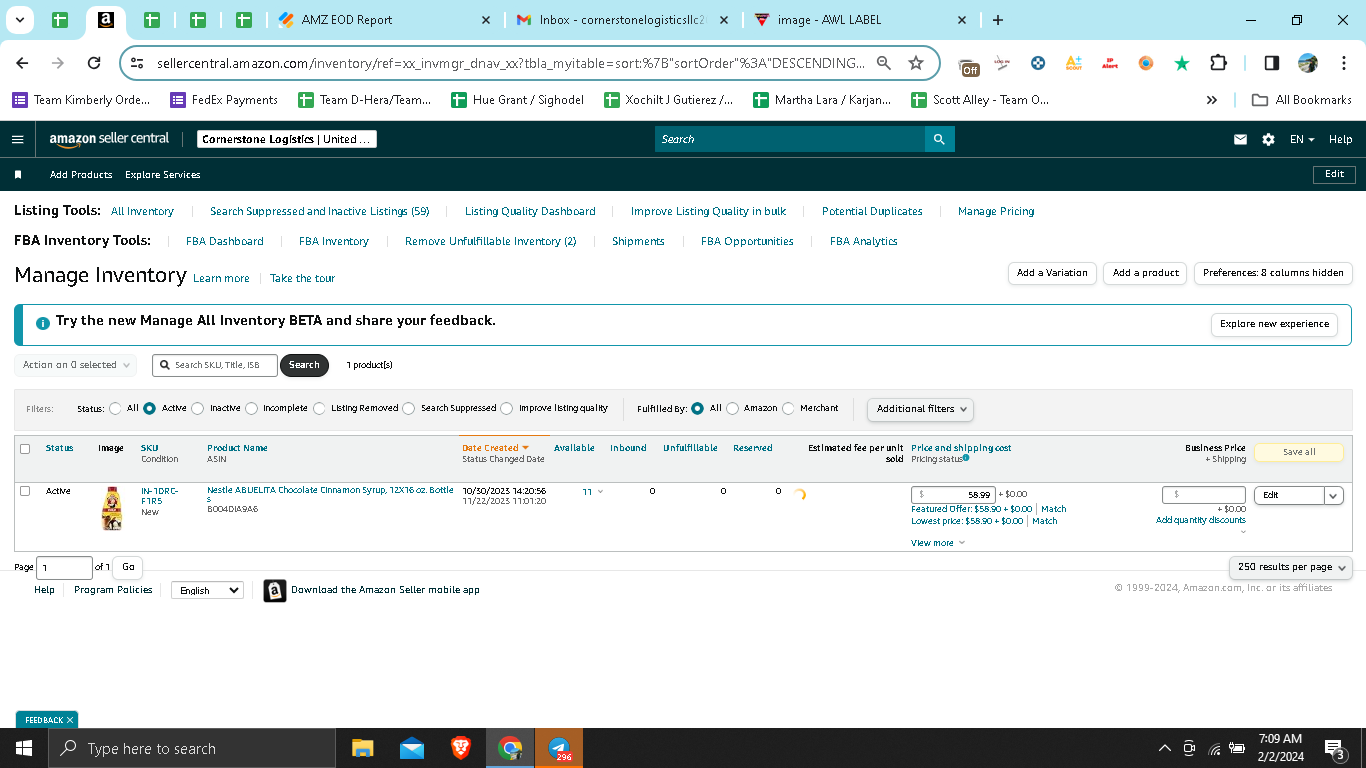Screen dimensions: 1366x768
Task: Click the Add a product button
Action: point(1146,273)
